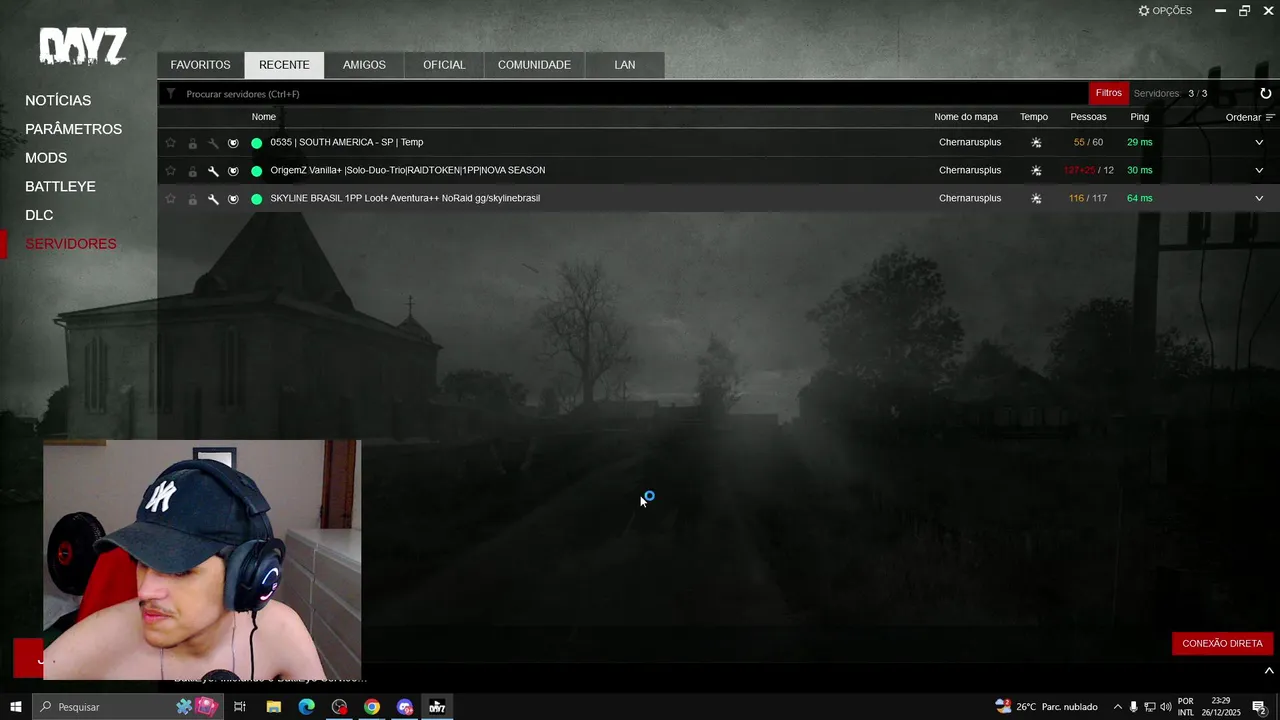Expand the bottom status panel chevron
Image resolution: width=1280 pixels, height=720 pixels.
point(1269,671)
